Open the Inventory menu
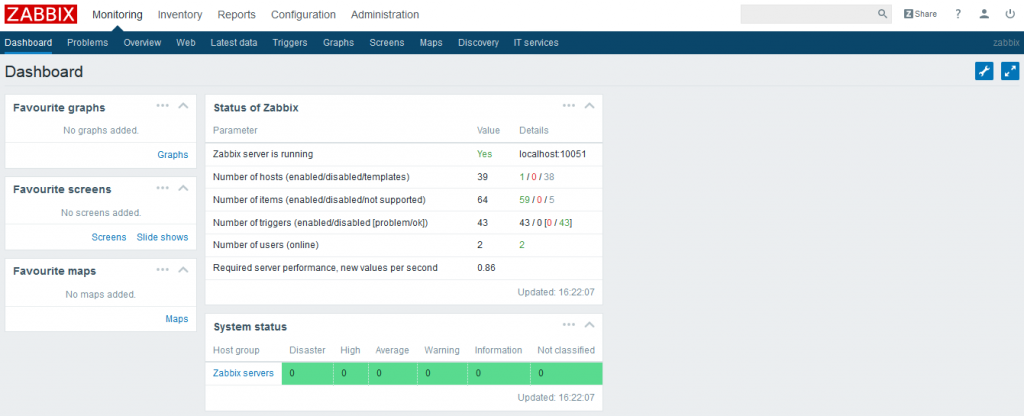1024x416 pixels. click(180, 14)
